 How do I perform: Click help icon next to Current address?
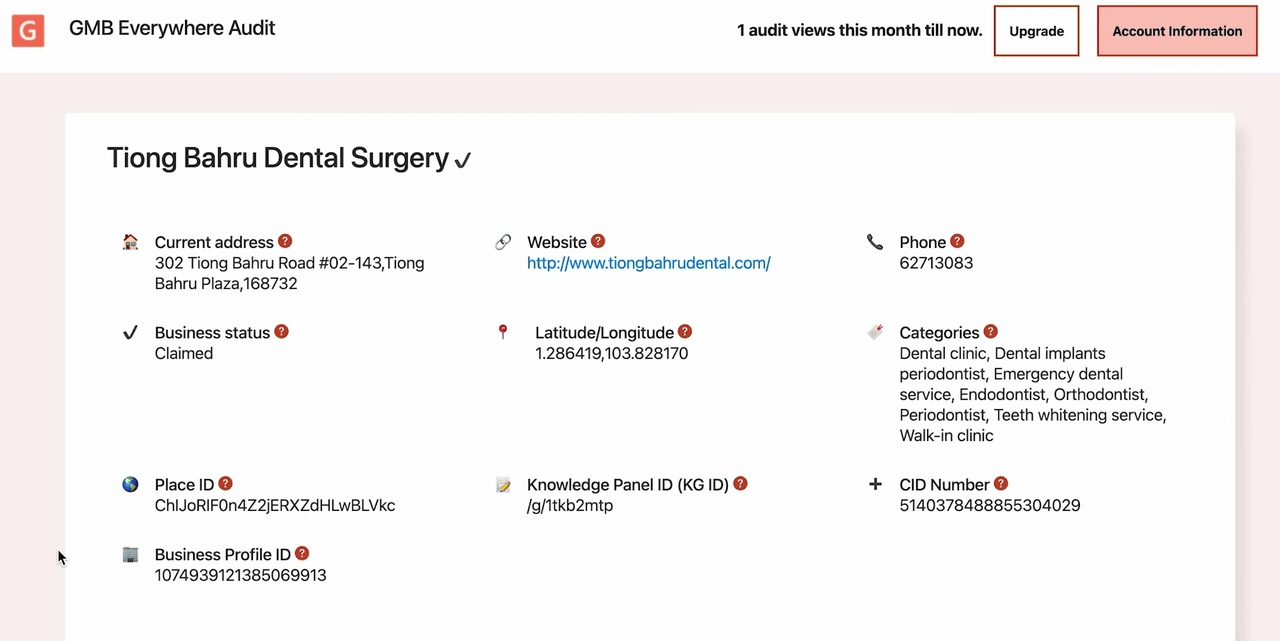285,241
